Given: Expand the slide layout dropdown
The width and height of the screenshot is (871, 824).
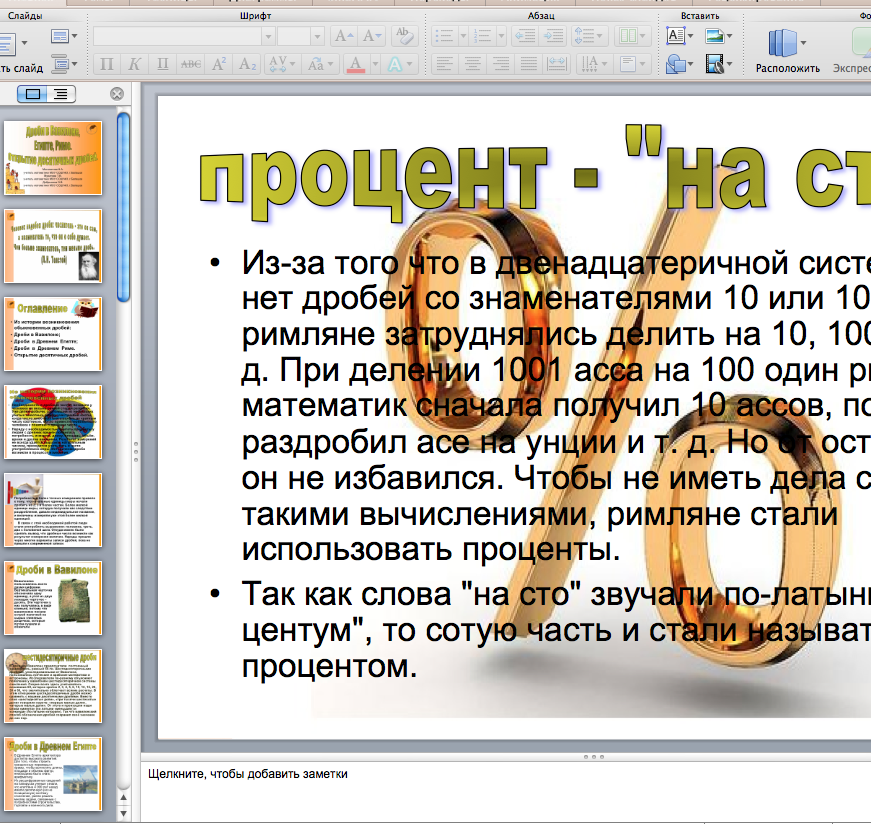Looking at the screenshot, I should [x=62, y=38].
